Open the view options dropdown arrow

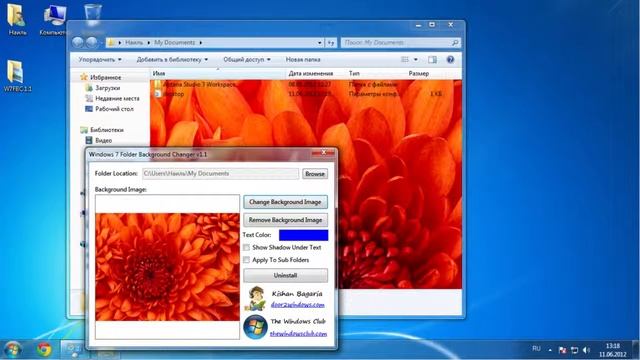coord(416,60)
